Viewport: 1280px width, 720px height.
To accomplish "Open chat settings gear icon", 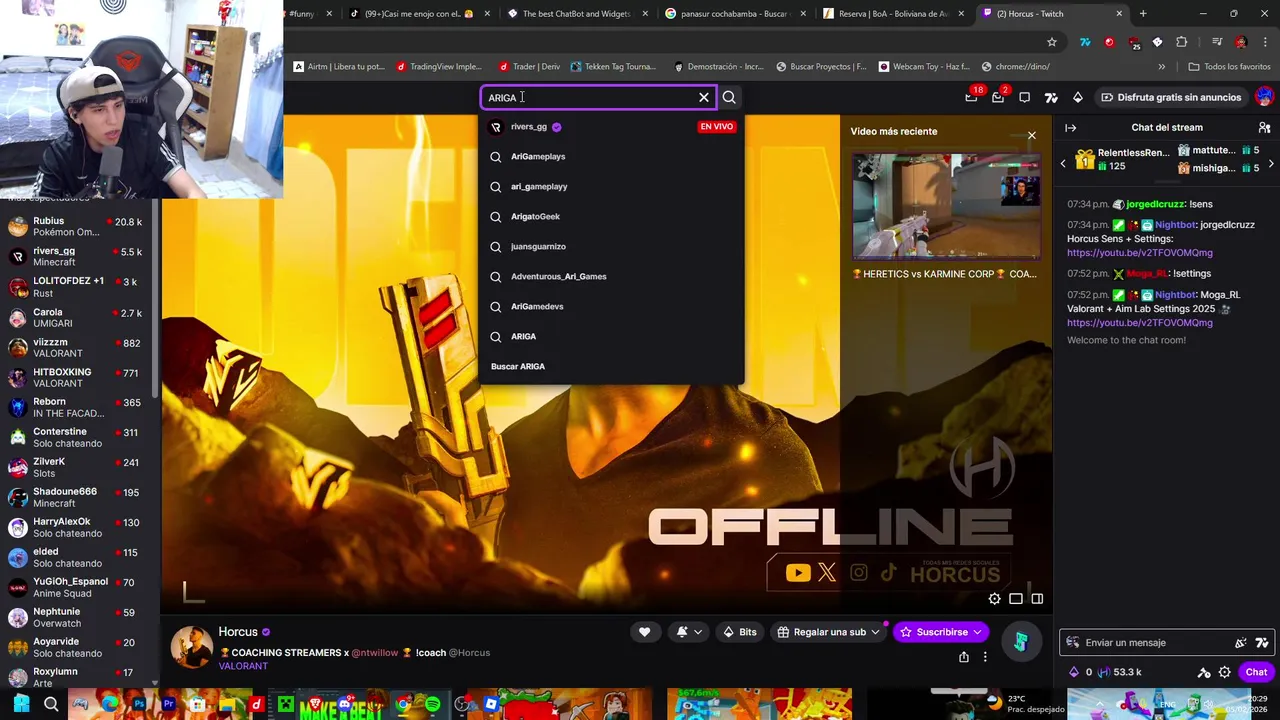I will [x=1225, y=672].
